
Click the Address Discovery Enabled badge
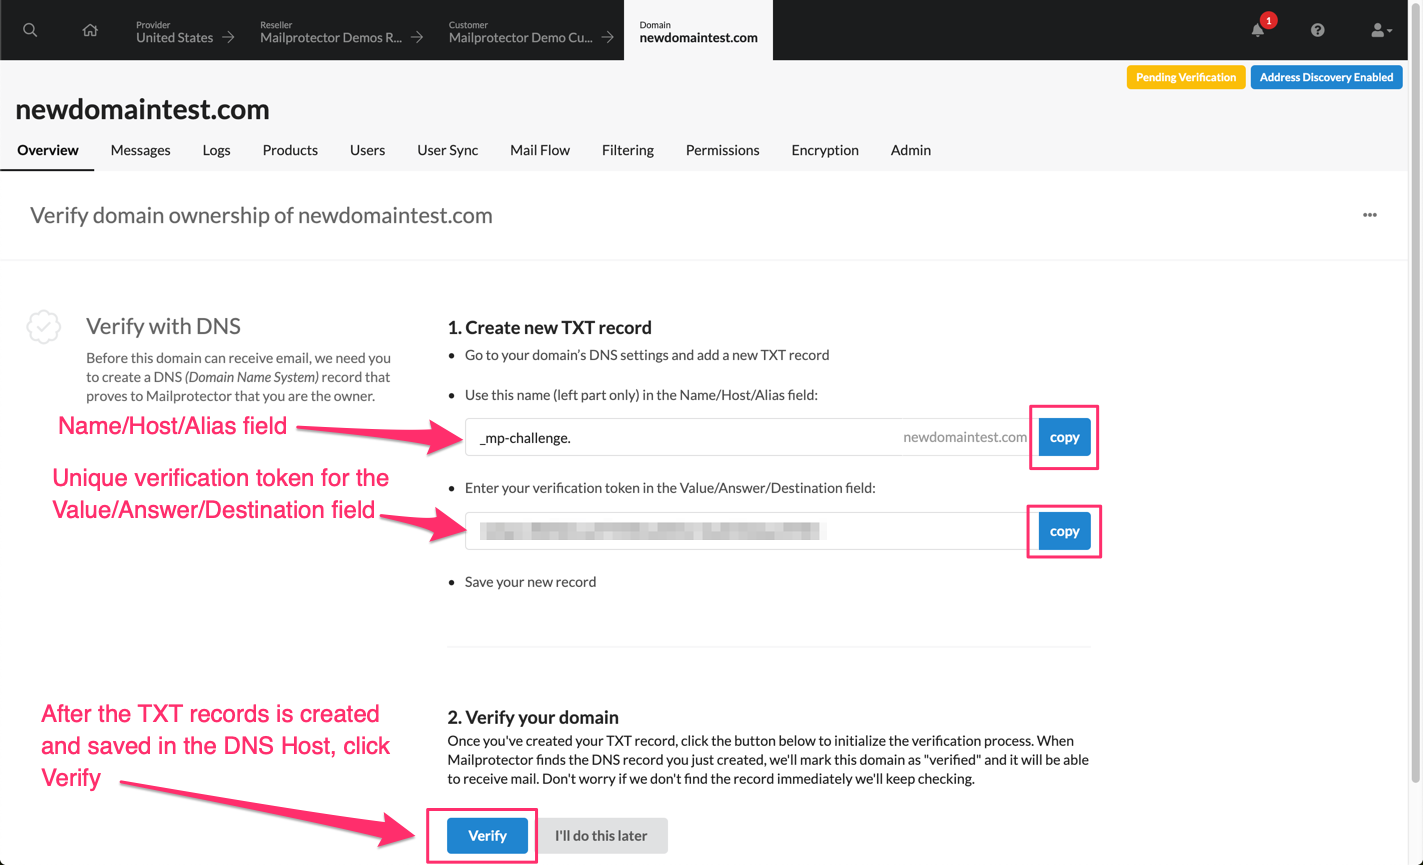point(1326,77)
